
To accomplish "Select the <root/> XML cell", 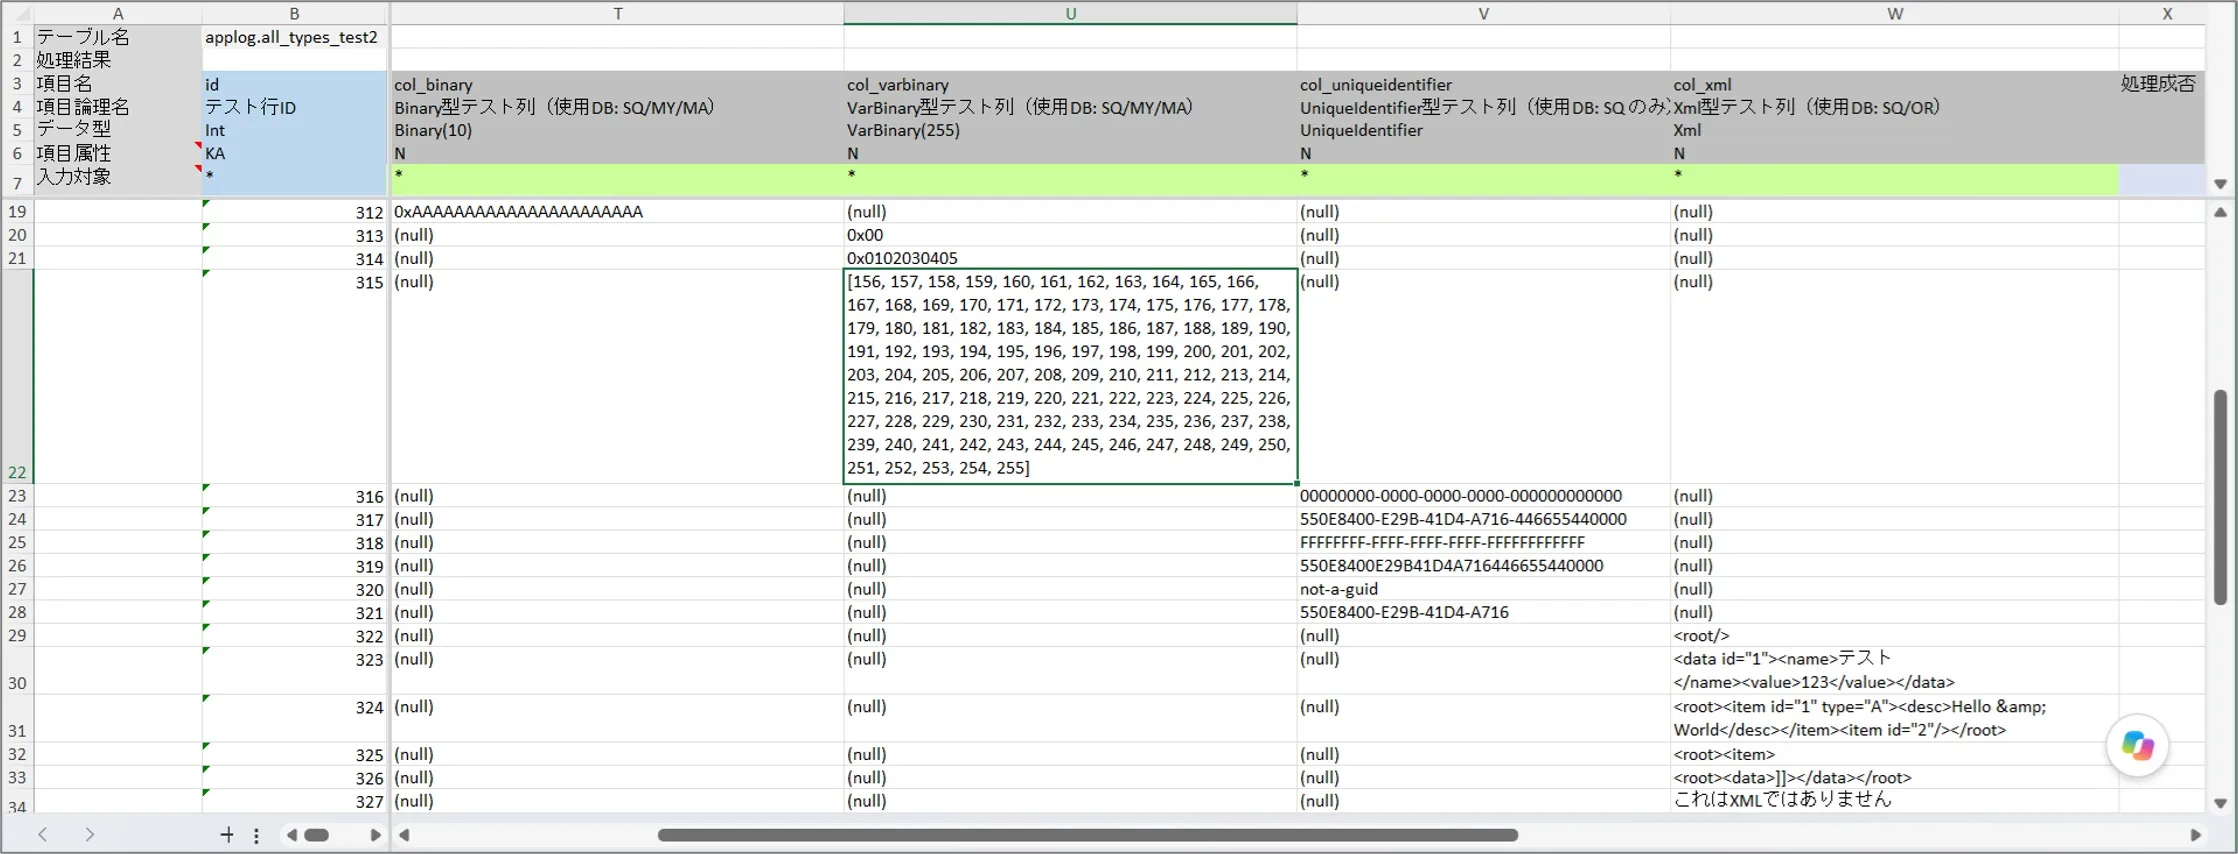I will coord(1894,635).
